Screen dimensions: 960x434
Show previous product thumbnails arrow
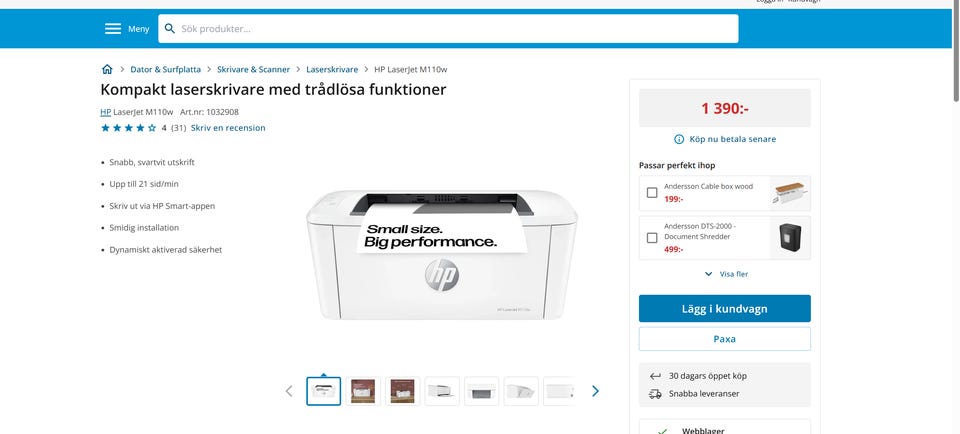[x=289, y=391]
